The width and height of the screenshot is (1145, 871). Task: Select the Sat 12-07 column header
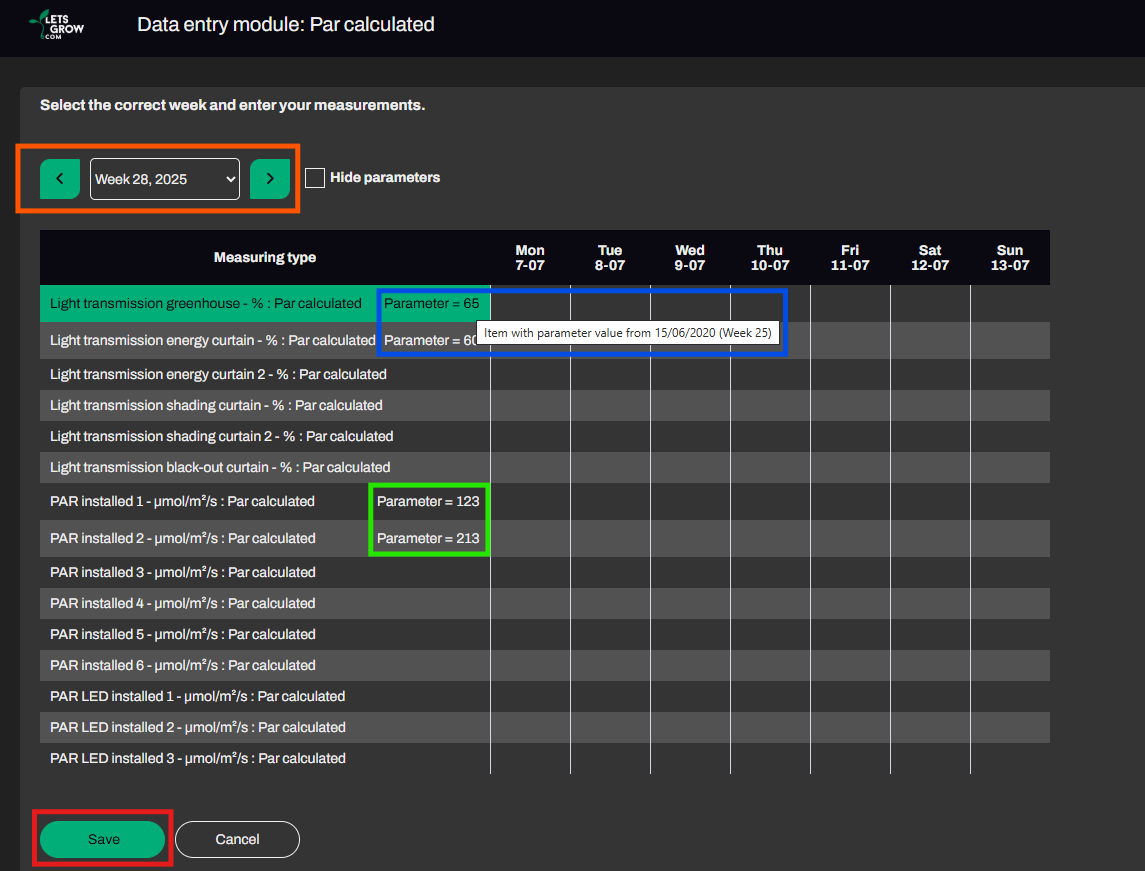click(930, 258)
